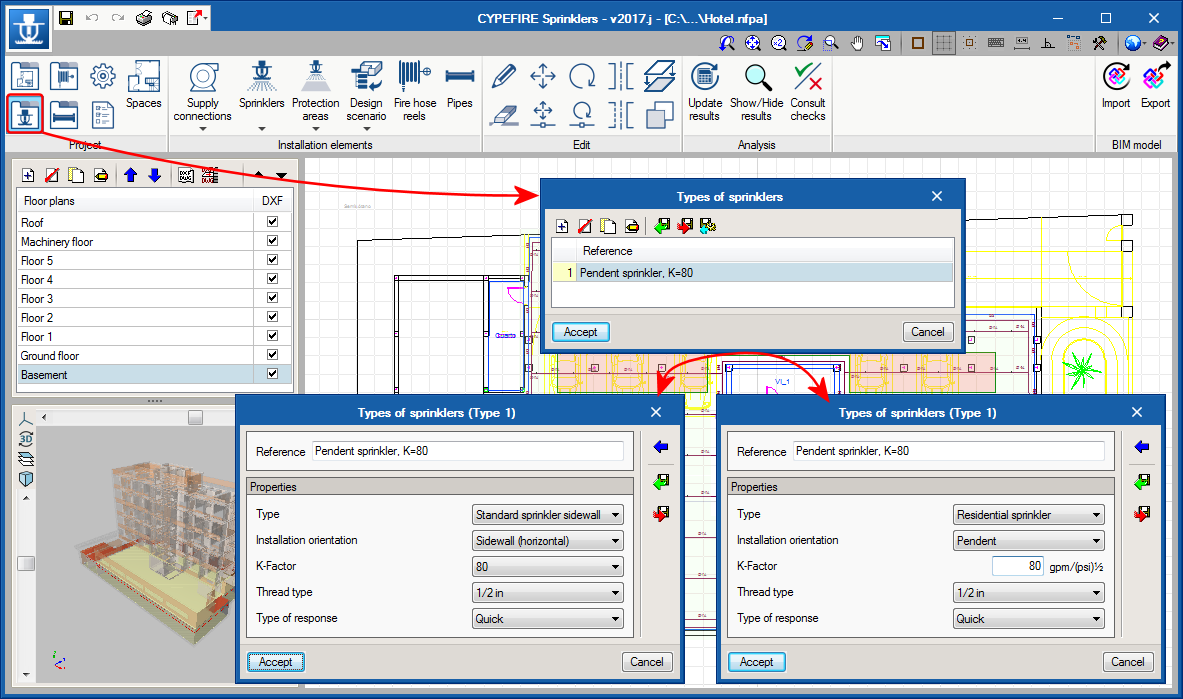1183x699 pixels.
Task: Open the Fire hose reels tool
Action: pyautogui.click(x=414, y=90)
